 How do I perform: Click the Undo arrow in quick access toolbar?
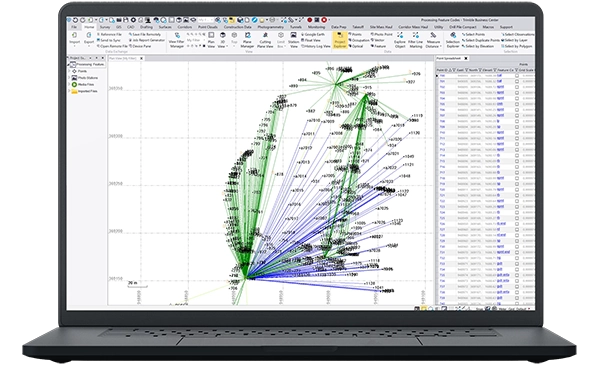click(75, 20)
